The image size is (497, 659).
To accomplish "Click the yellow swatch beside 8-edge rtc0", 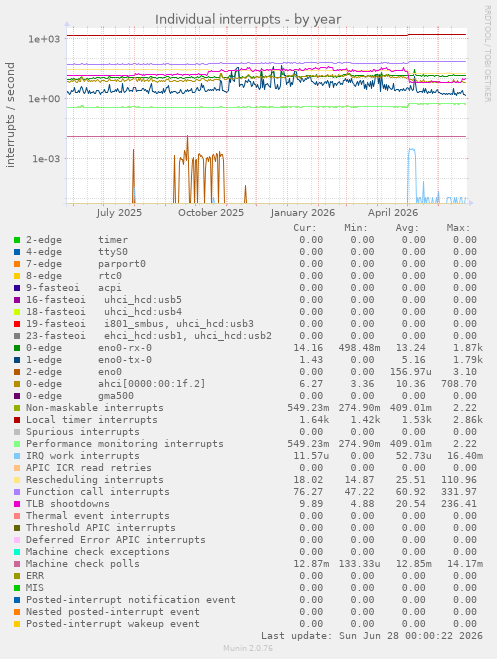I will click(x=17, y=276).
